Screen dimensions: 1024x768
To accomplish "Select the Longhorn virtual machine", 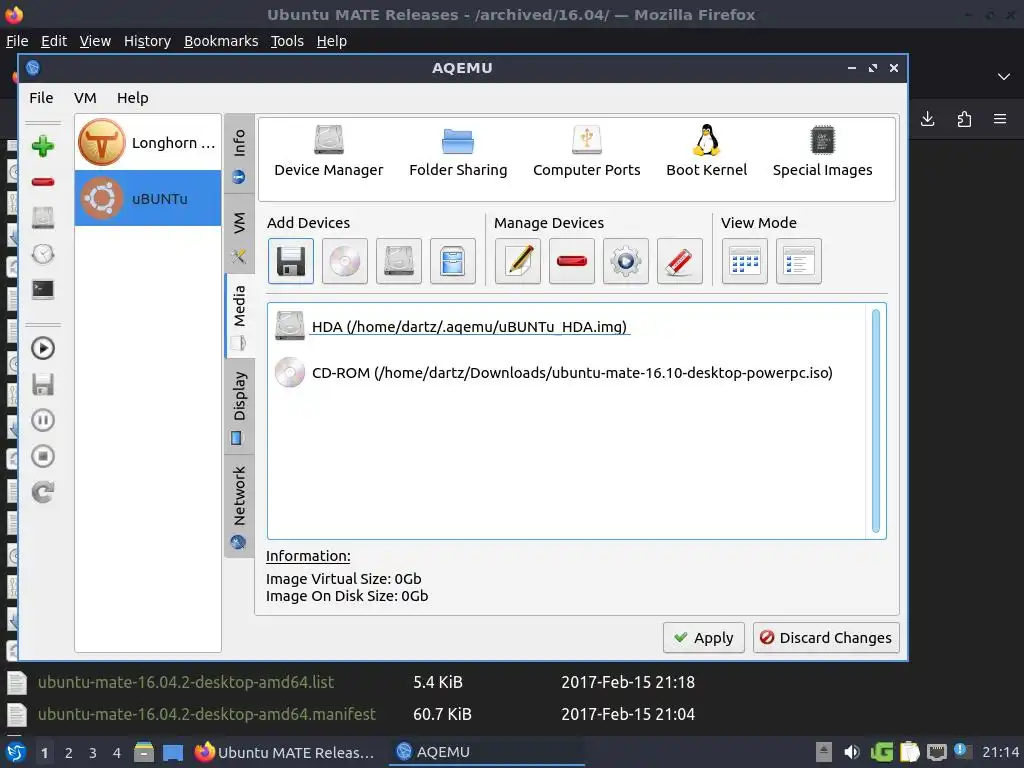I will pyautogui.click(x=148, y=142).
